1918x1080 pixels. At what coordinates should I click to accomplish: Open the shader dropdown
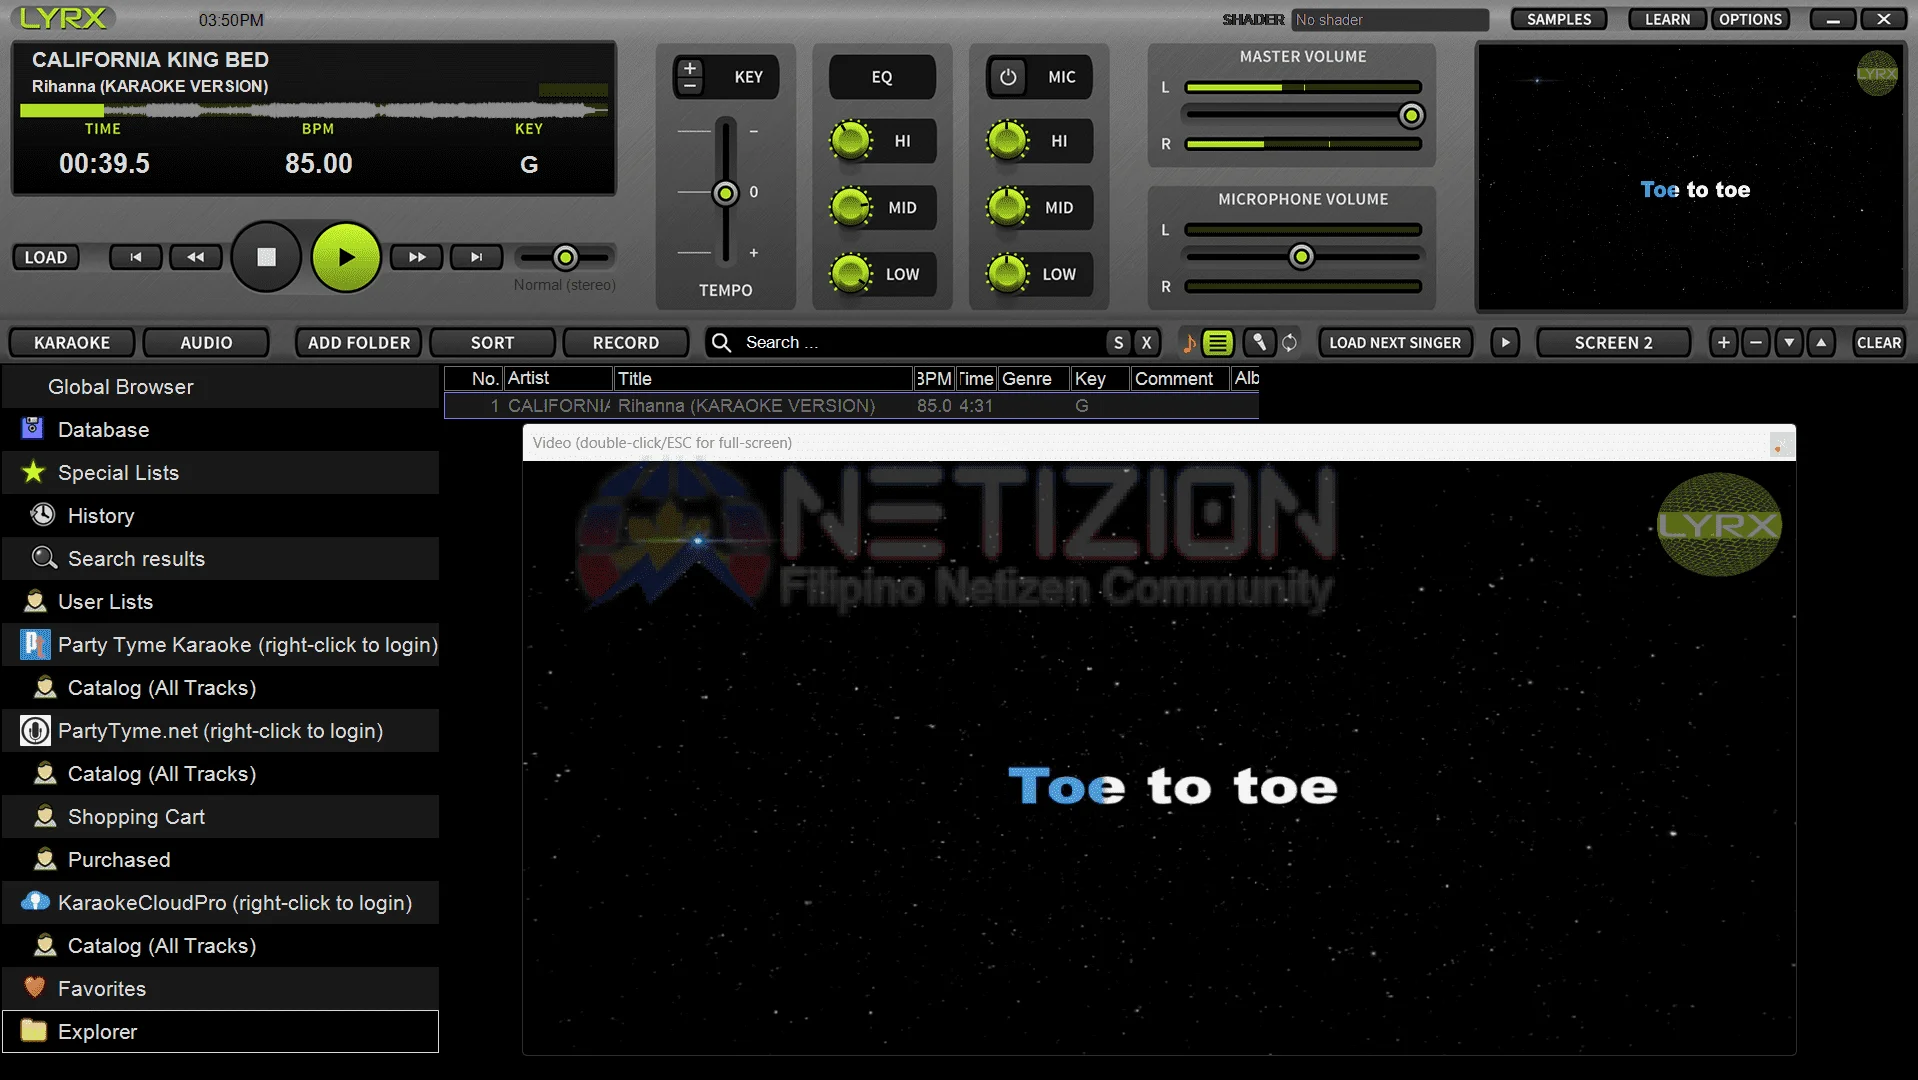1389,20
